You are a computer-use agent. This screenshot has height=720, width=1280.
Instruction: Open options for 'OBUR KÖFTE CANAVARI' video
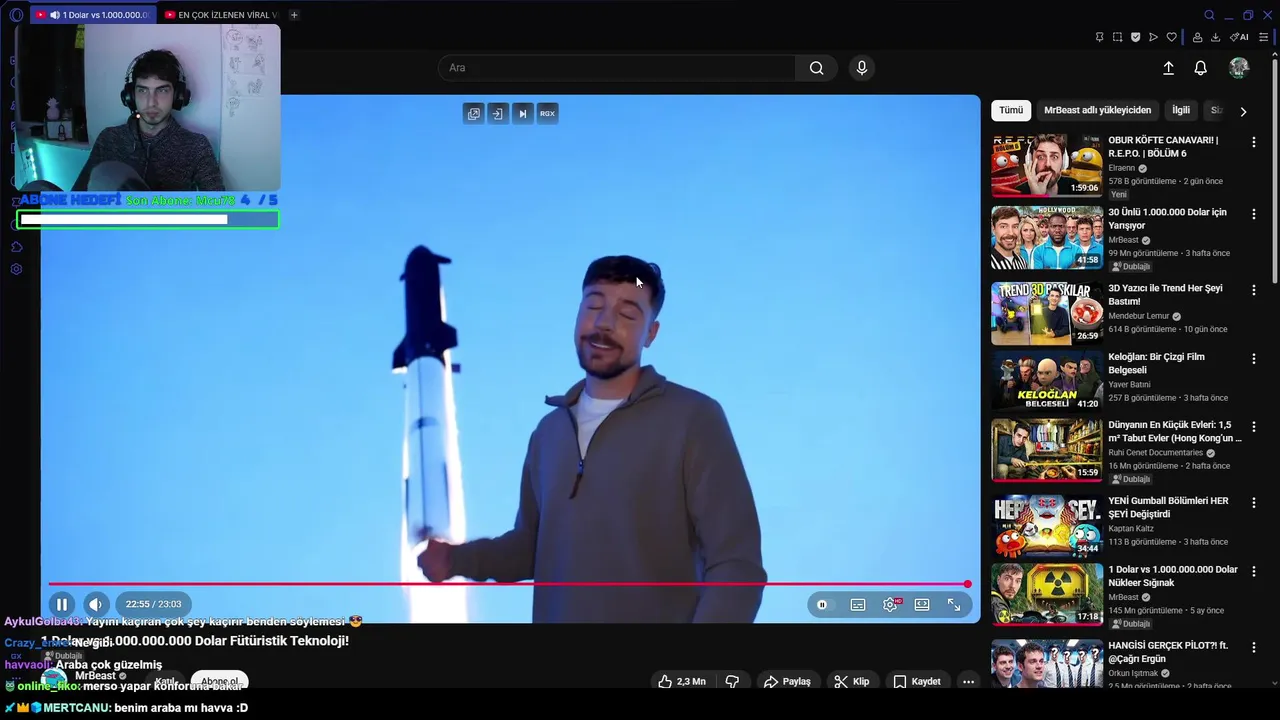click(1254, 142)
